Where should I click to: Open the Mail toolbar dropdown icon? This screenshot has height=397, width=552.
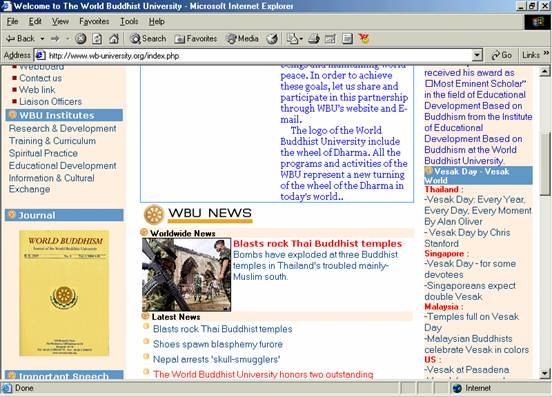pos(294,39)
